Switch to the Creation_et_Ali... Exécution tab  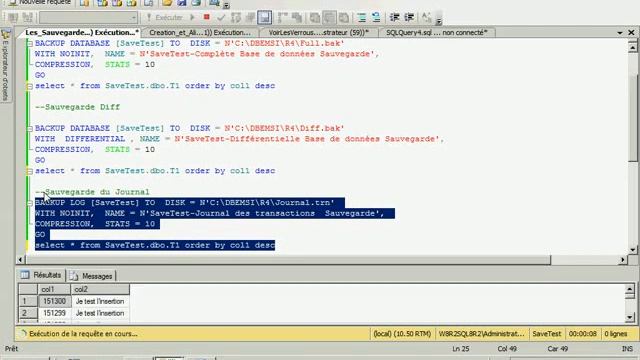click(x=200, y=32)
